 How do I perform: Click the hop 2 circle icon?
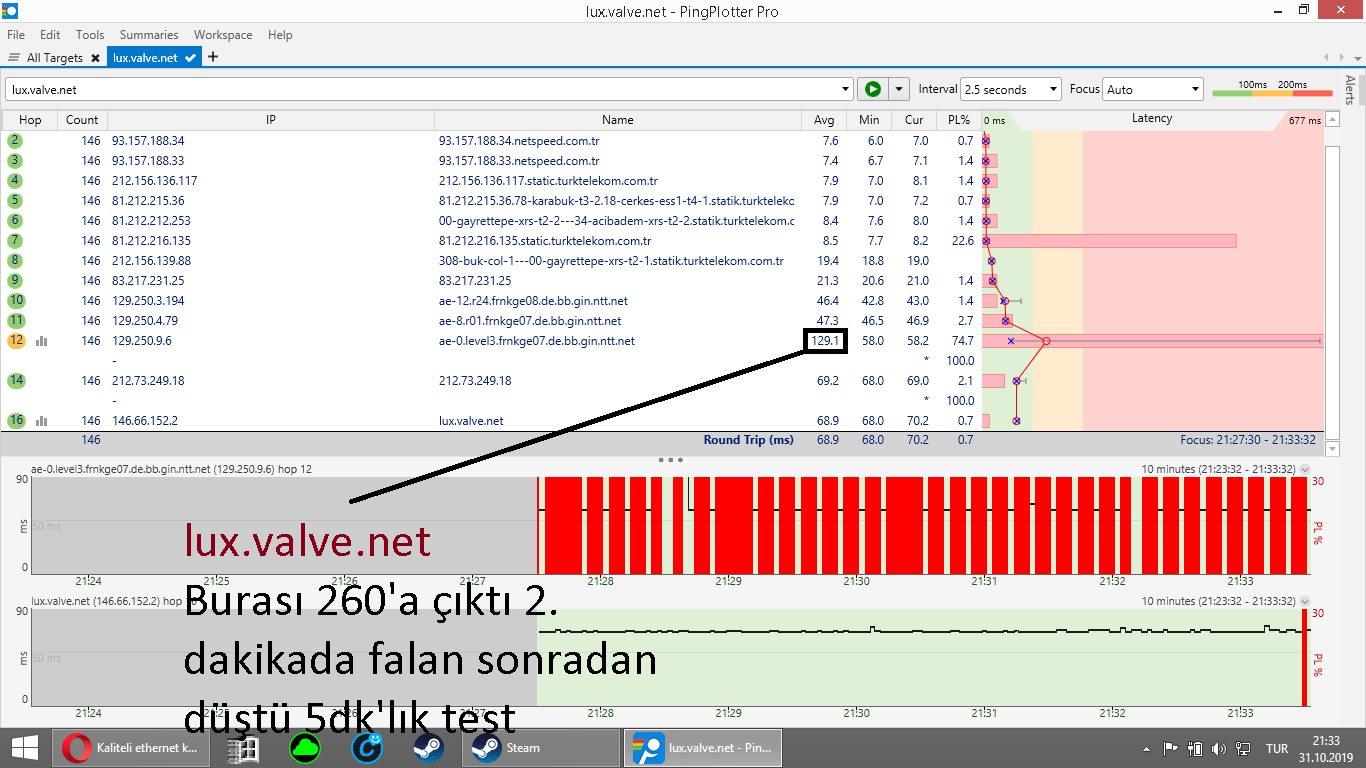click(x=15, y=141)
